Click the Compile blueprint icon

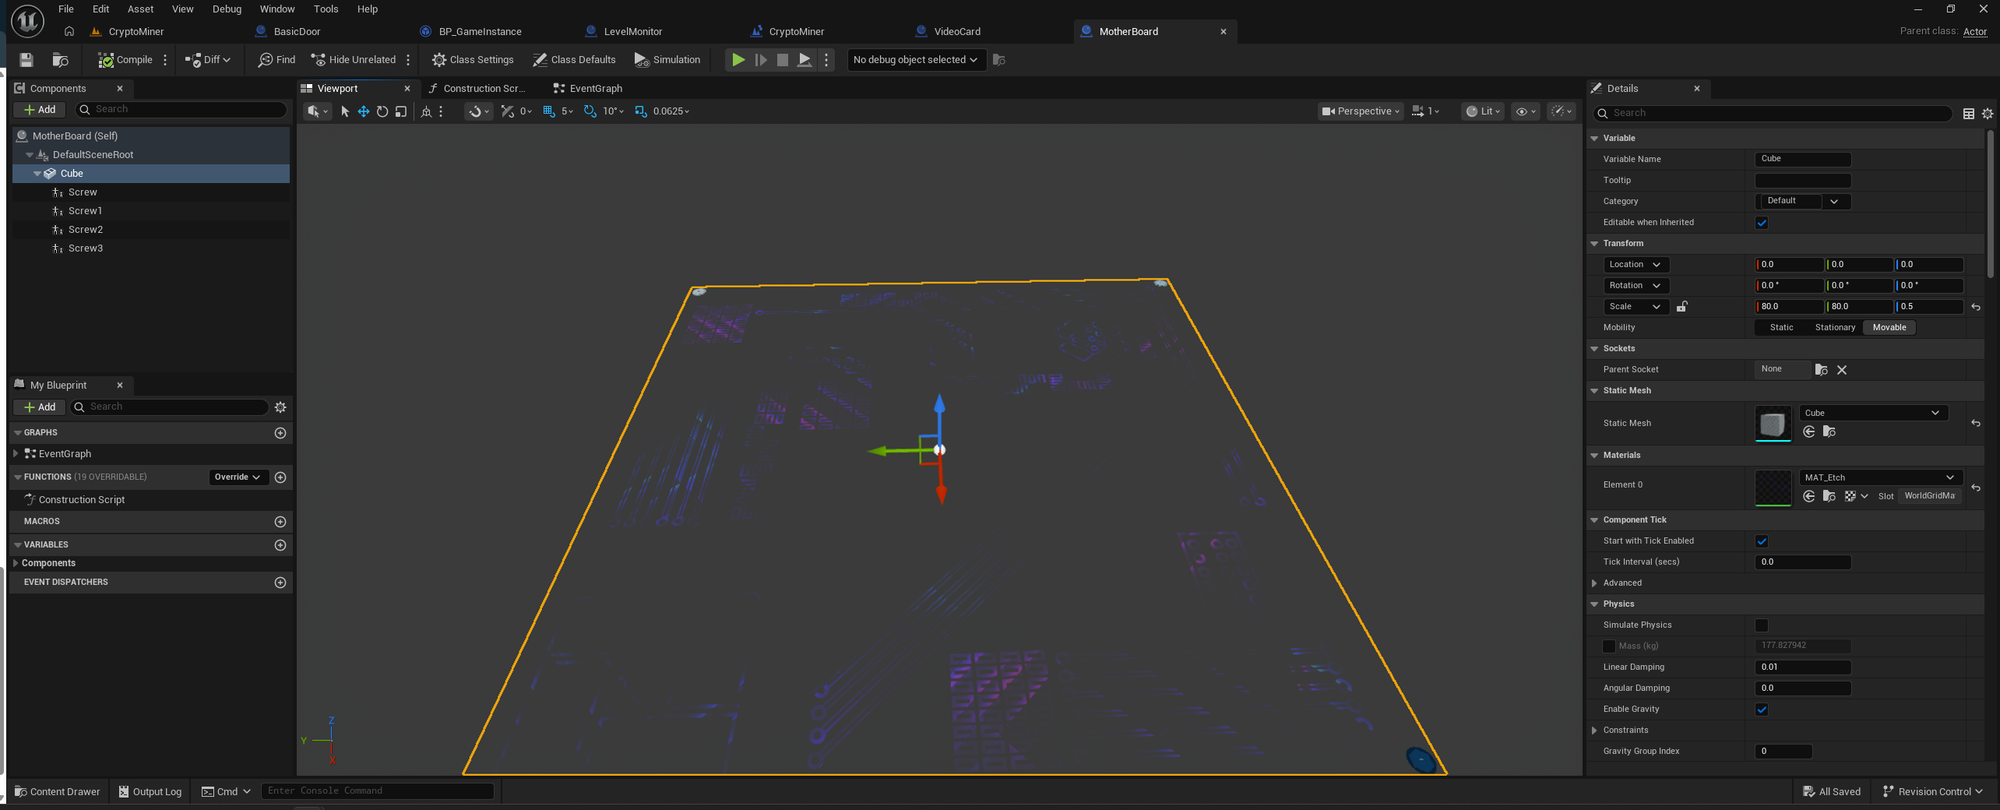click(125, 60)
